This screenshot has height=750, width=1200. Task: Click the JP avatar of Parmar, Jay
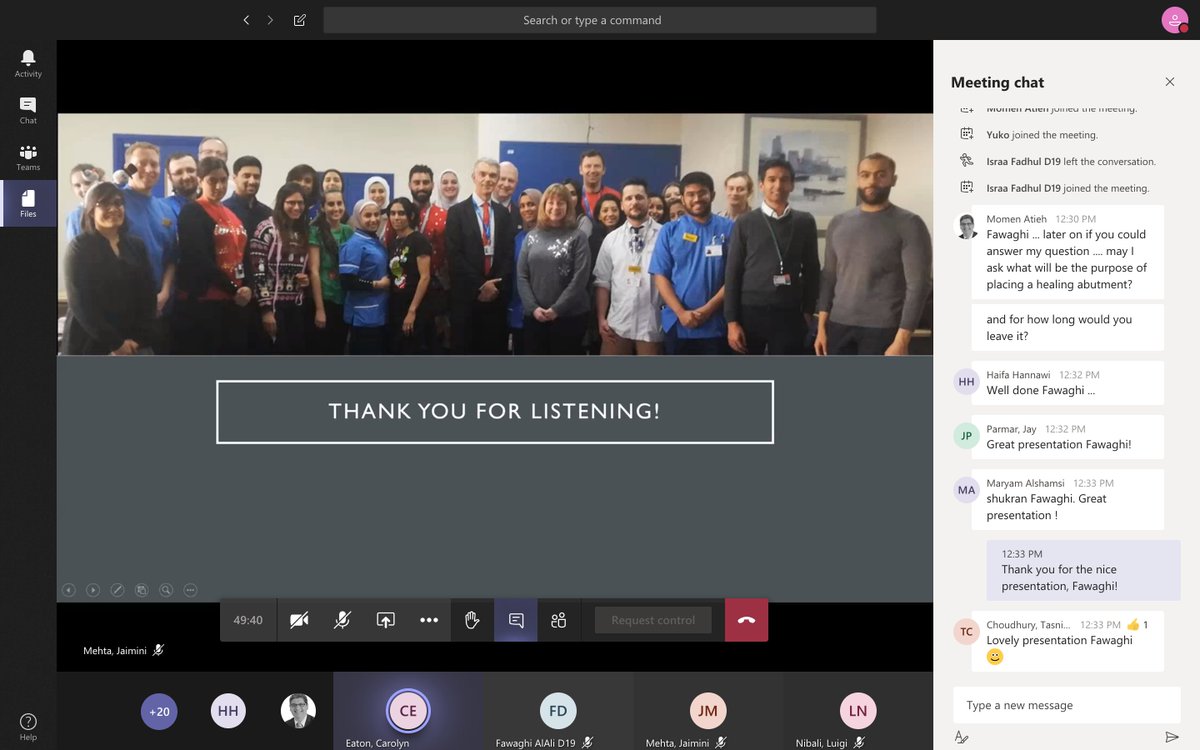[966, 436]
